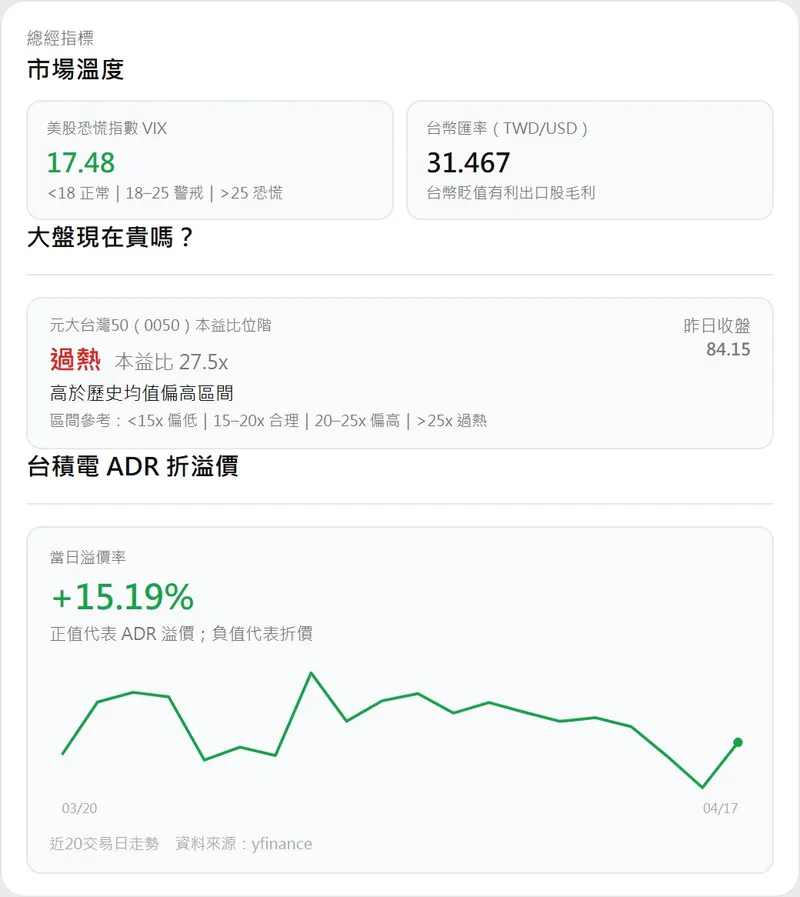Click the latest data point dot on chart
This screenshot has width=800, height=897.
[738, 742]
